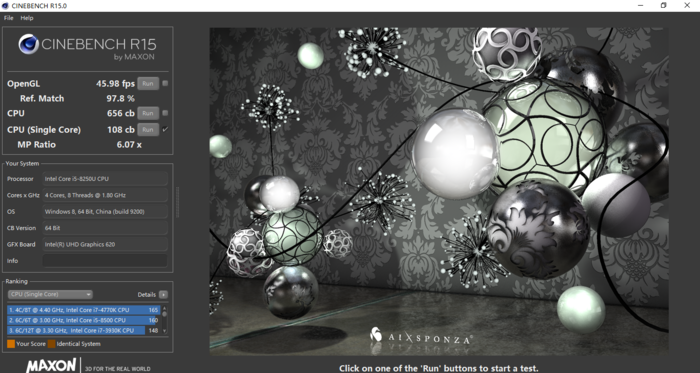Click the ranking list scroll down arrow
This screenshot has width=700, height=373.
(165, 331)
